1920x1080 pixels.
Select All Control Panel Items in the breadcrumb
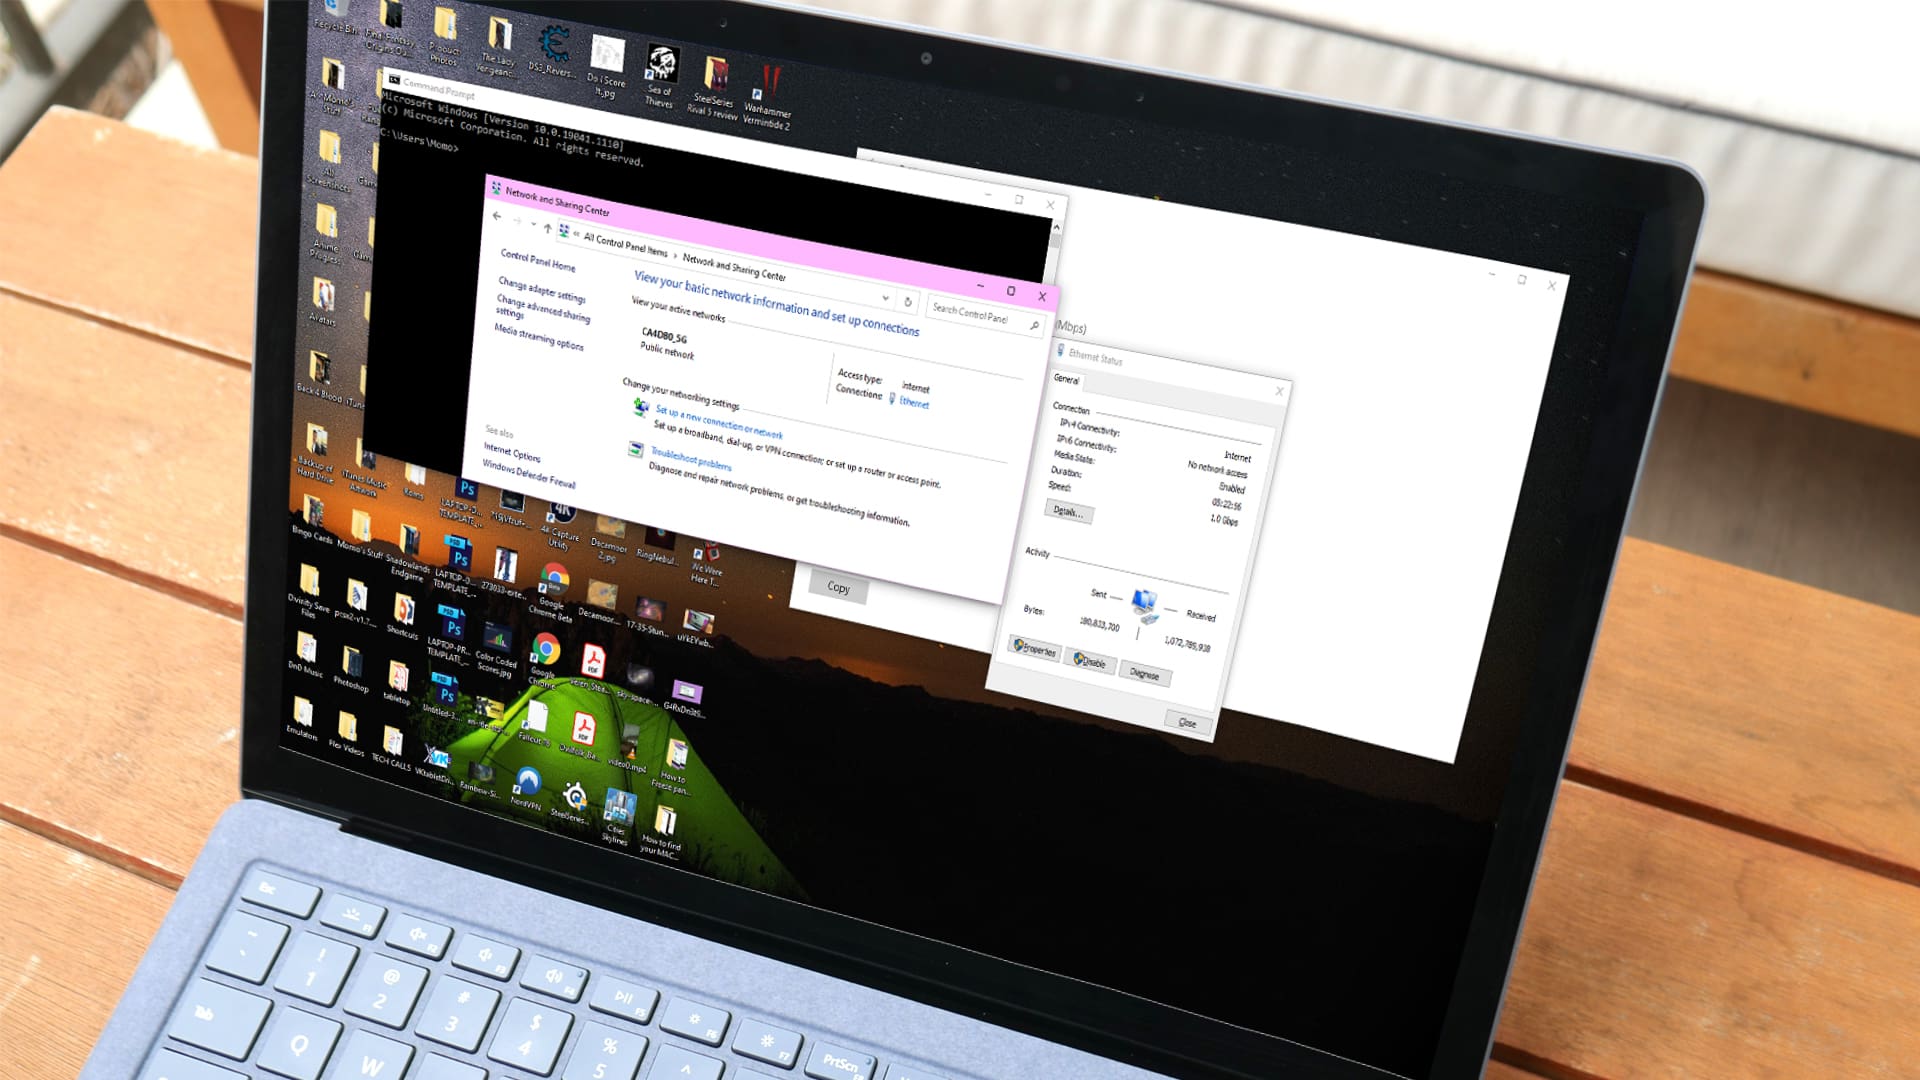(624, 244)
